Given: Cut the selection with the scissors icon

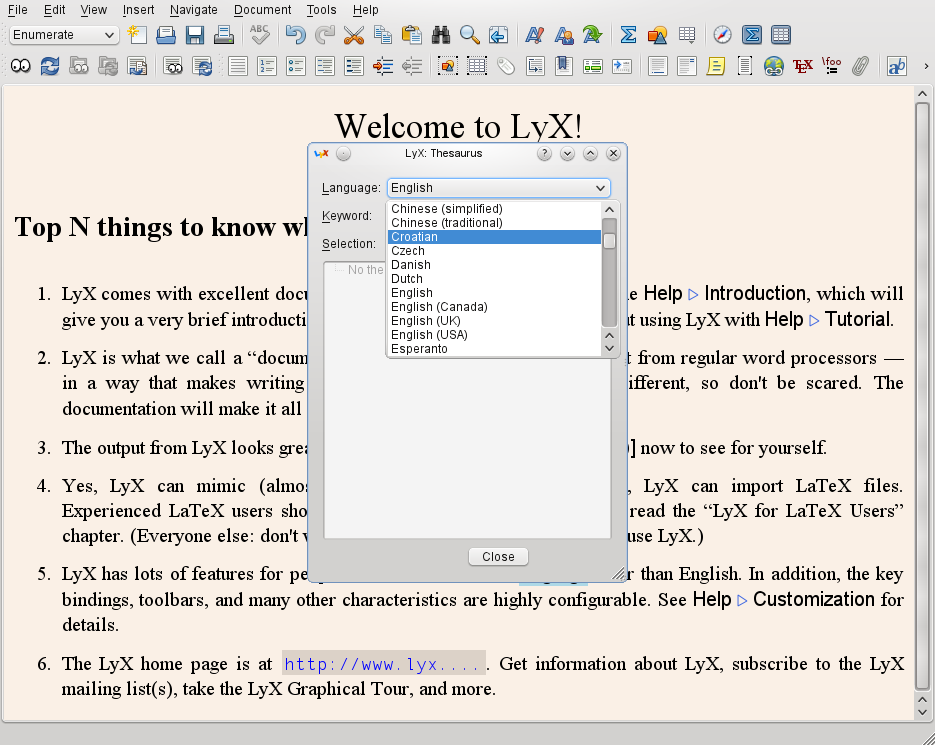Looking at the screenshot, I should pos(352,34).
